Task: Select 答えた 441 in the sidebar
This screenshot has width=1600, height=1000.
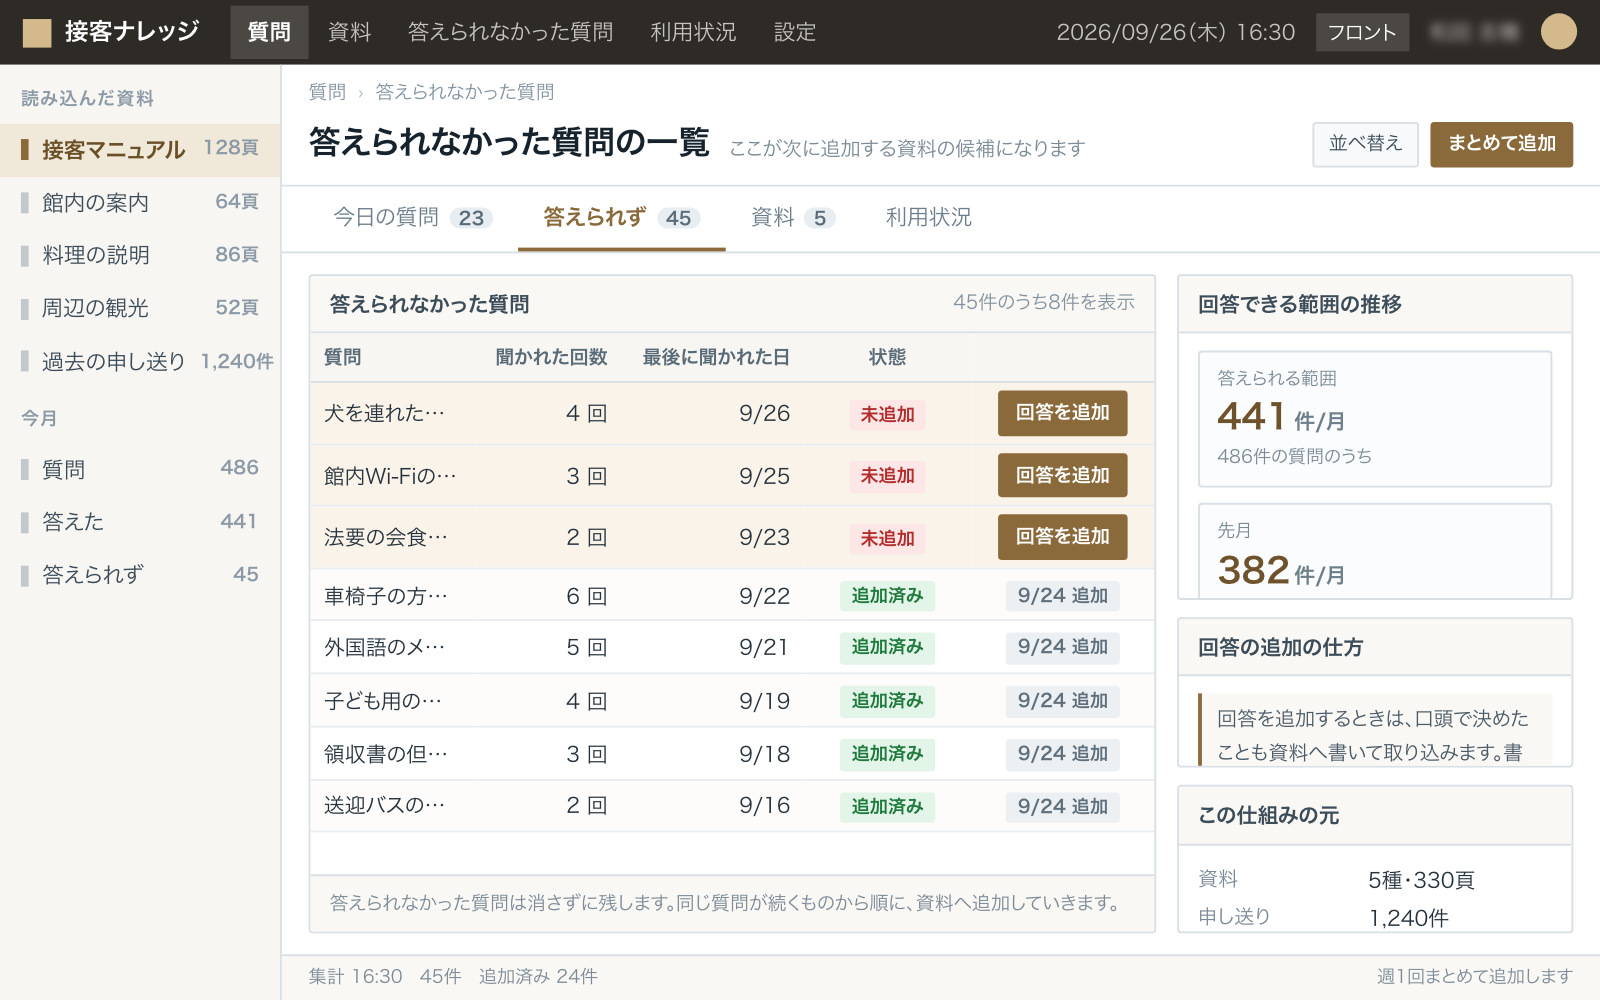Action: 140,522
